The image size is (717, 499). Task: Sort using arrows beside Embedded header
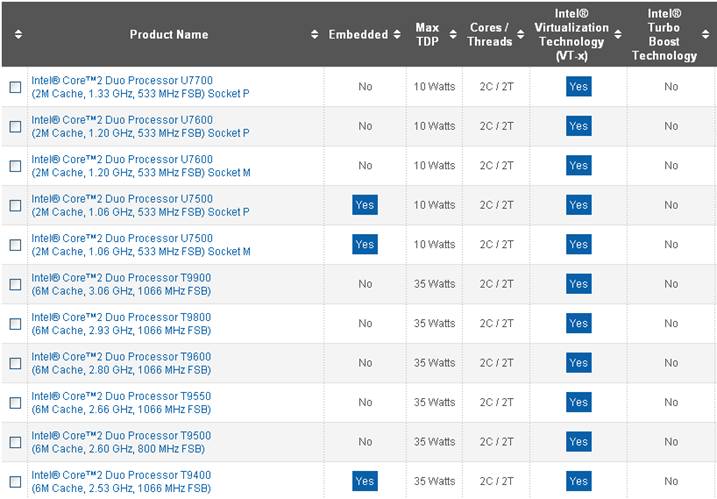[x=397, y=34]
